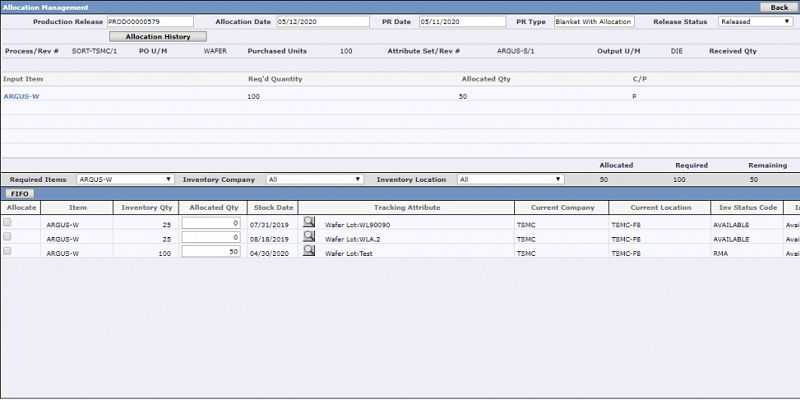Click the Allocation Date field
The width and height of the screenshot is (800, 400).
coord(323,21)
